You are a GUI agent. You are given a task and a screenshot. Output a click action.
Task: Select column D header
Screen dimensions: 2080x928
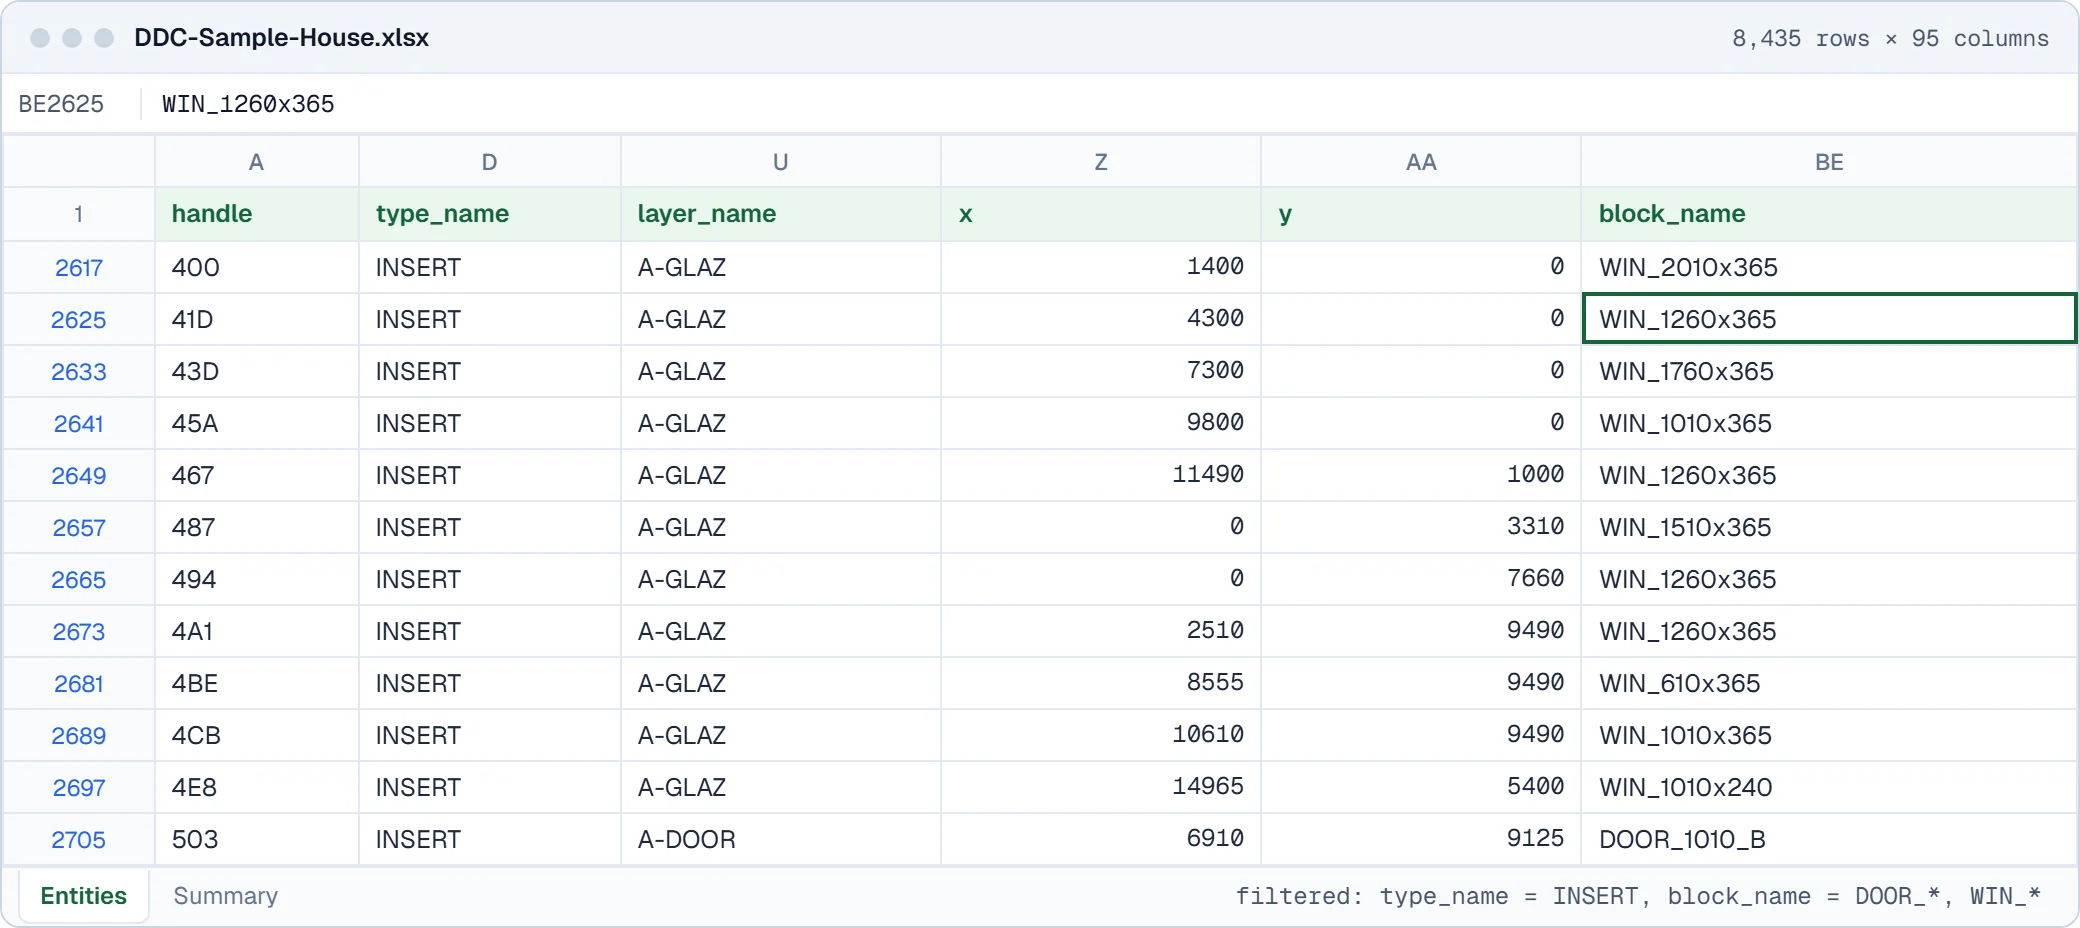[x=490, y=162]
